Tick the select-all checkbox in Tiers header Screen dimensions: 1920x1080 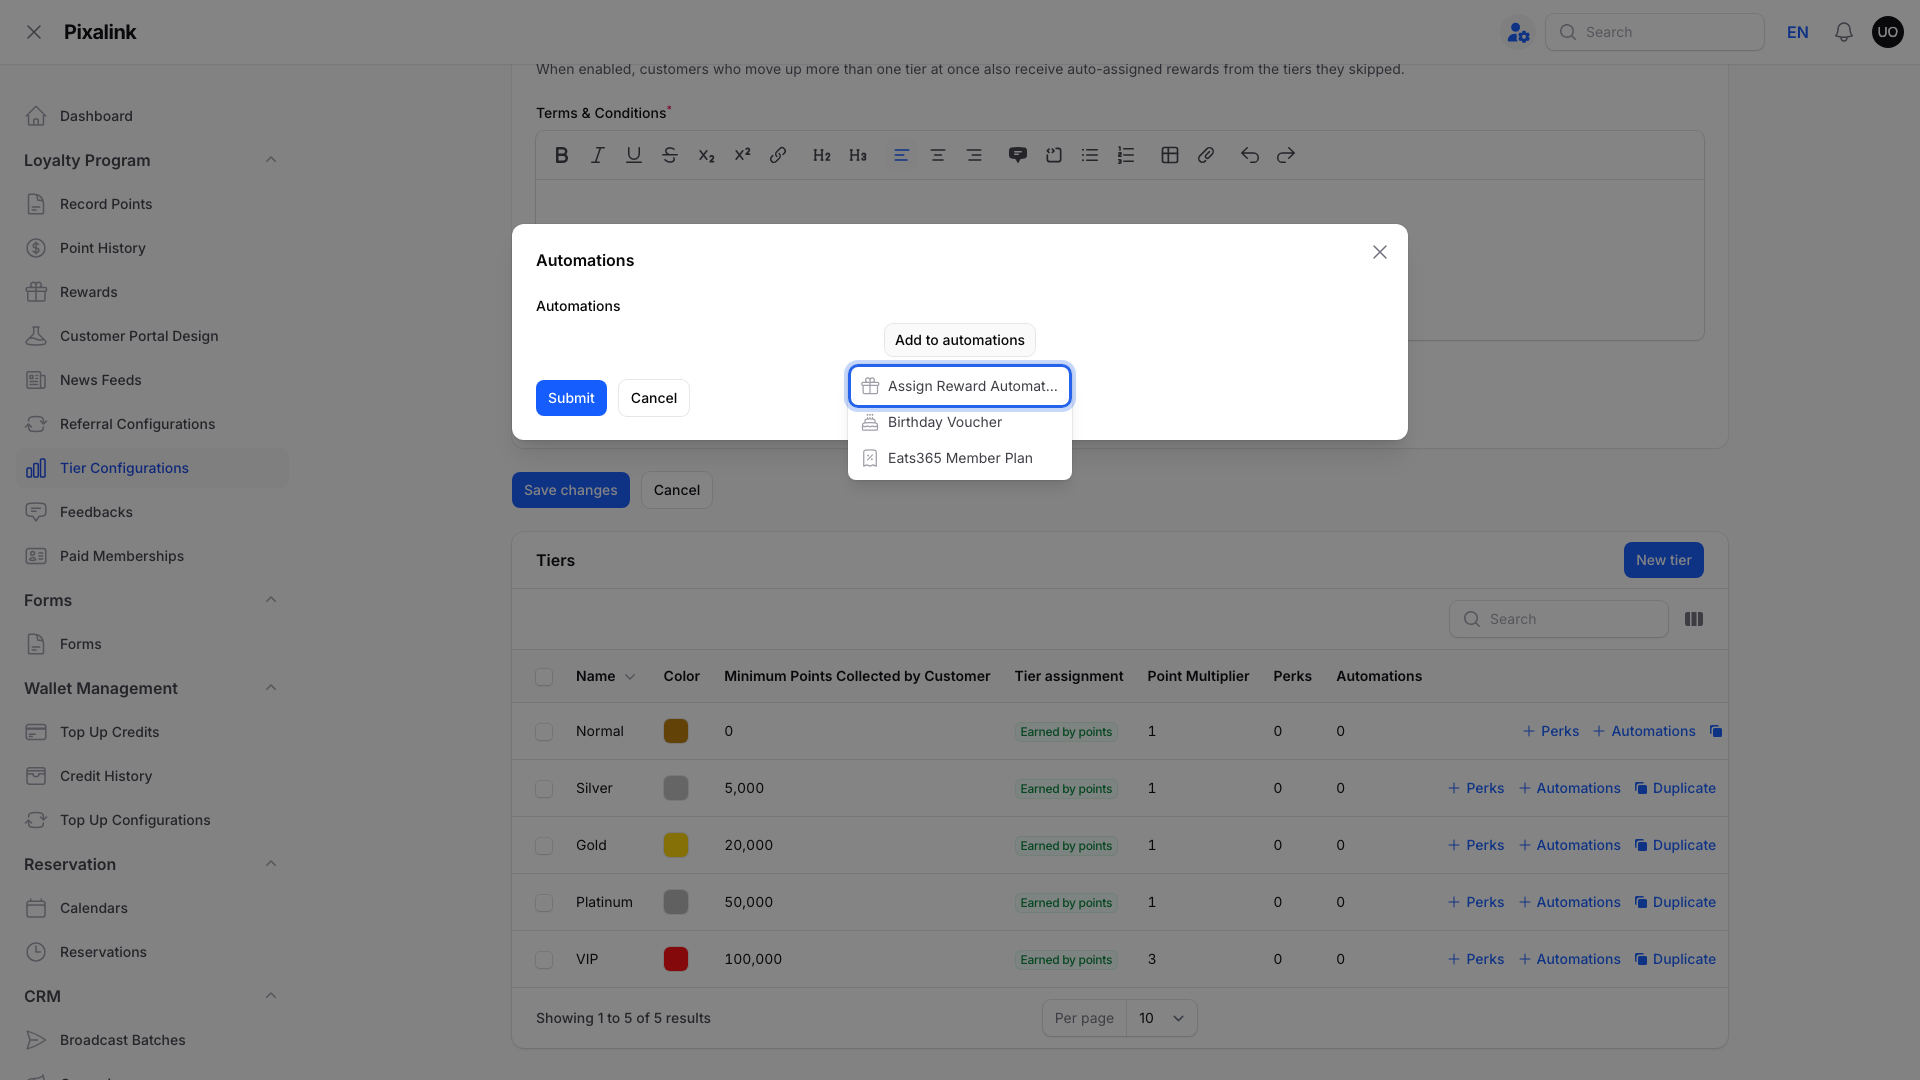(x=544, y=677)
